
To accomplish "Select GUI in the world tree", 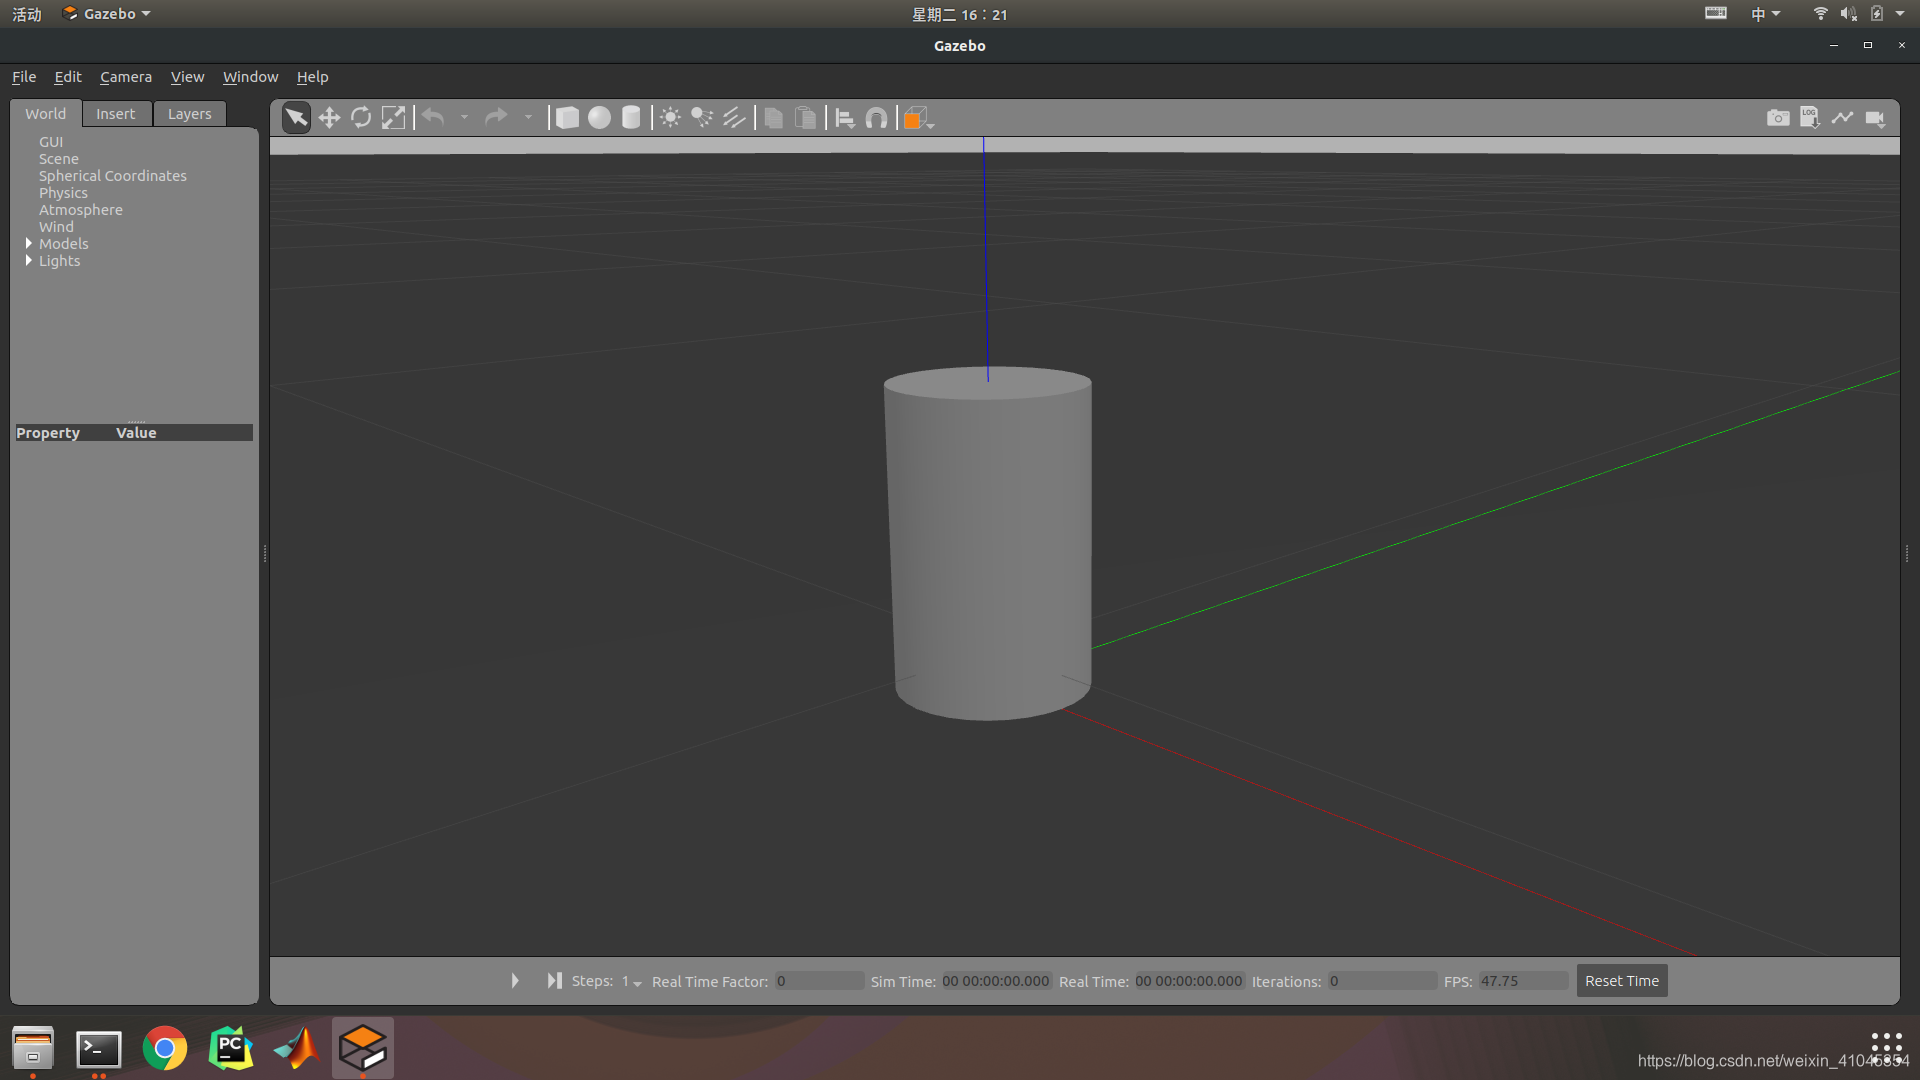I will click(51, 142).
